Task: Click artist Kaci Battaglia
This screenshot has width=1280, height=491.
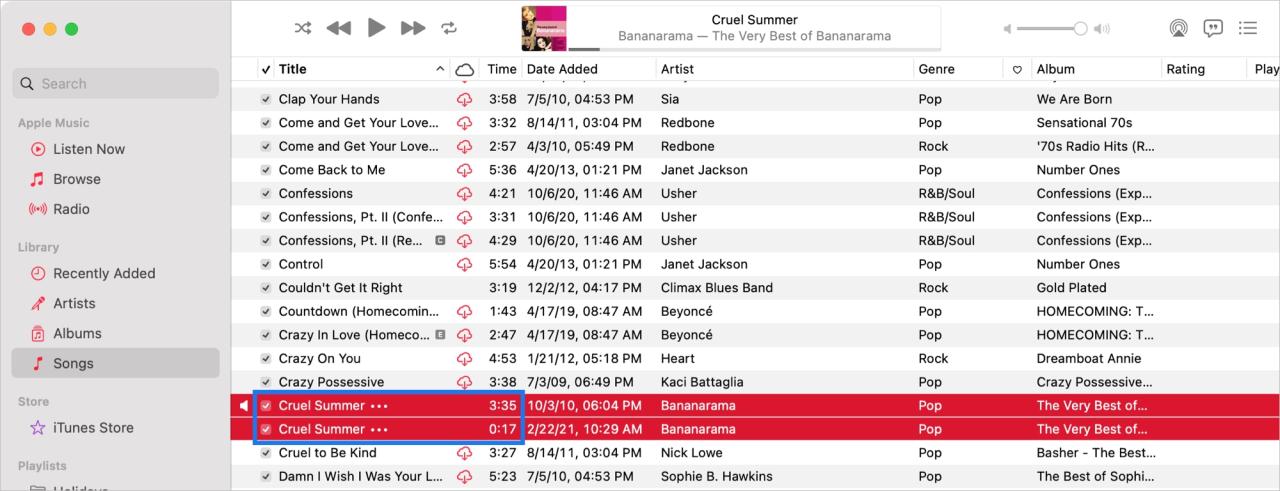Action: (702, 382)
